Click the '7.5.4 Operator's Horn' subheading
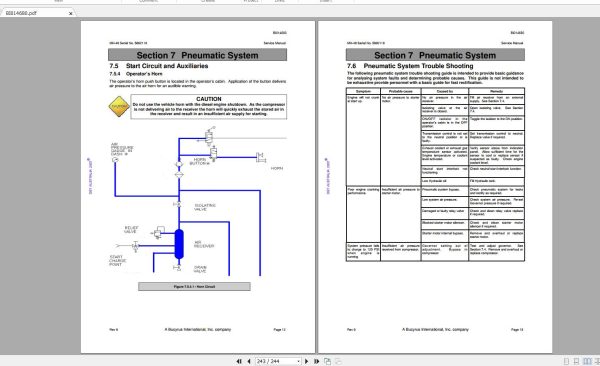This screenshot has height=366, width=600. click(x=136, y=74)
